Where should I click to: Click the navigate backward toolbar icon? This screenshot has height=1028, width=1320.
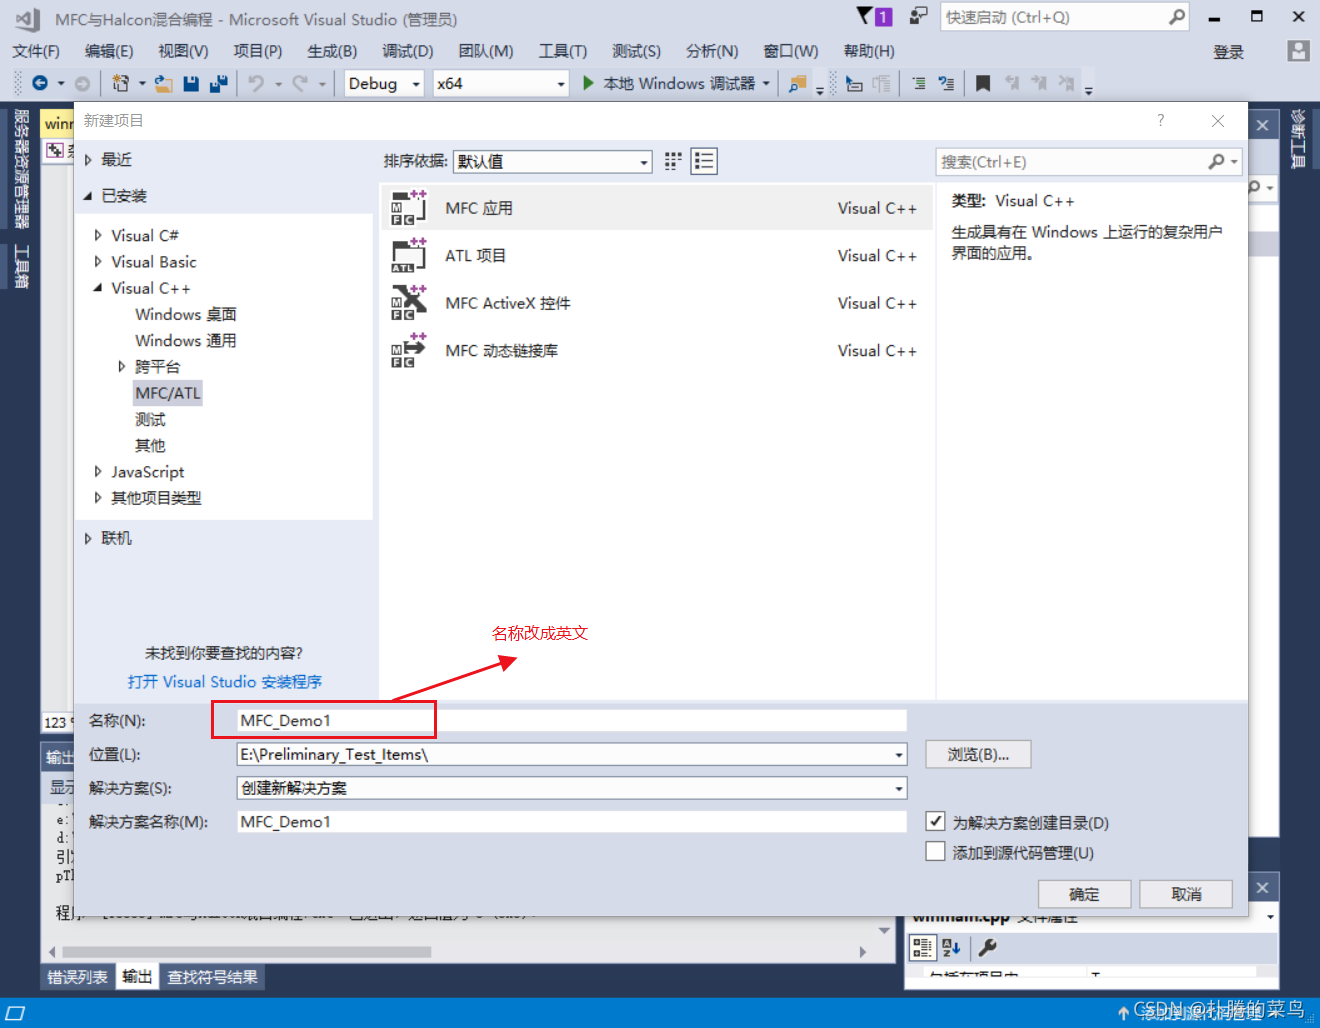(40, 84)
